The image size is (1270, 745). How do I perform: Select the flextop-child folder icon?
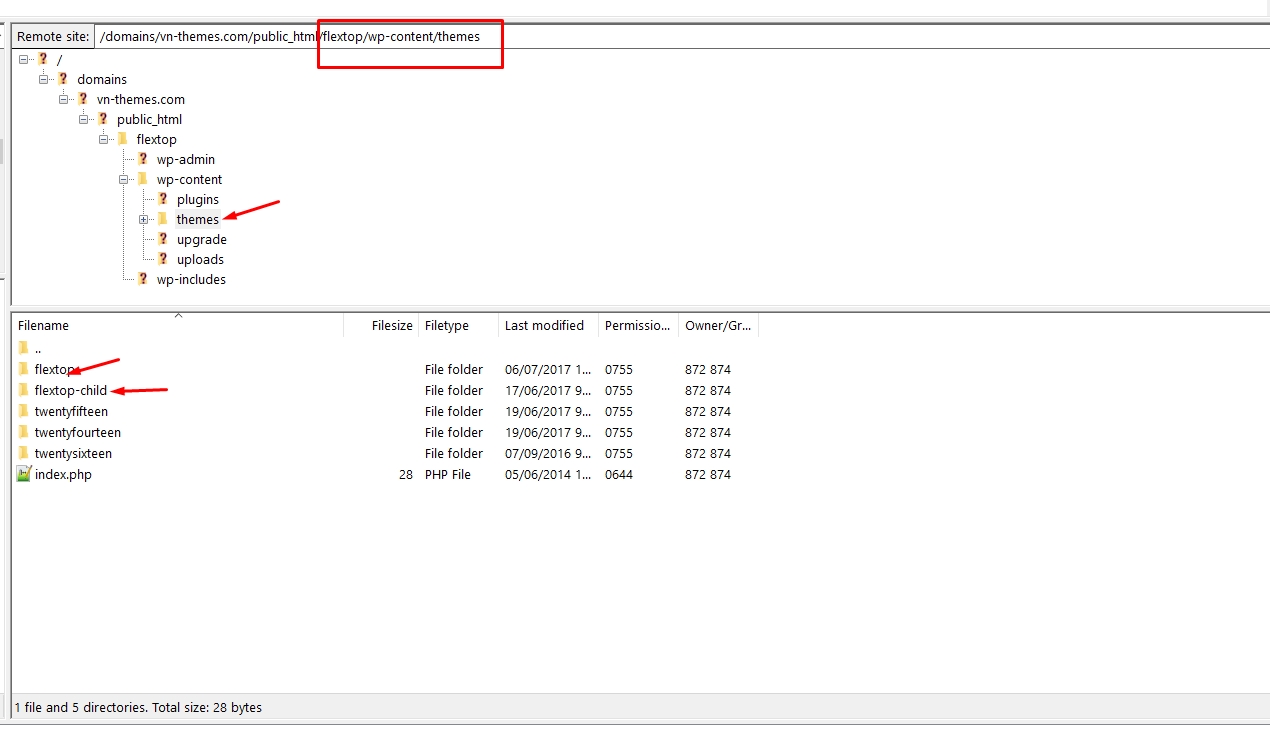24,390
